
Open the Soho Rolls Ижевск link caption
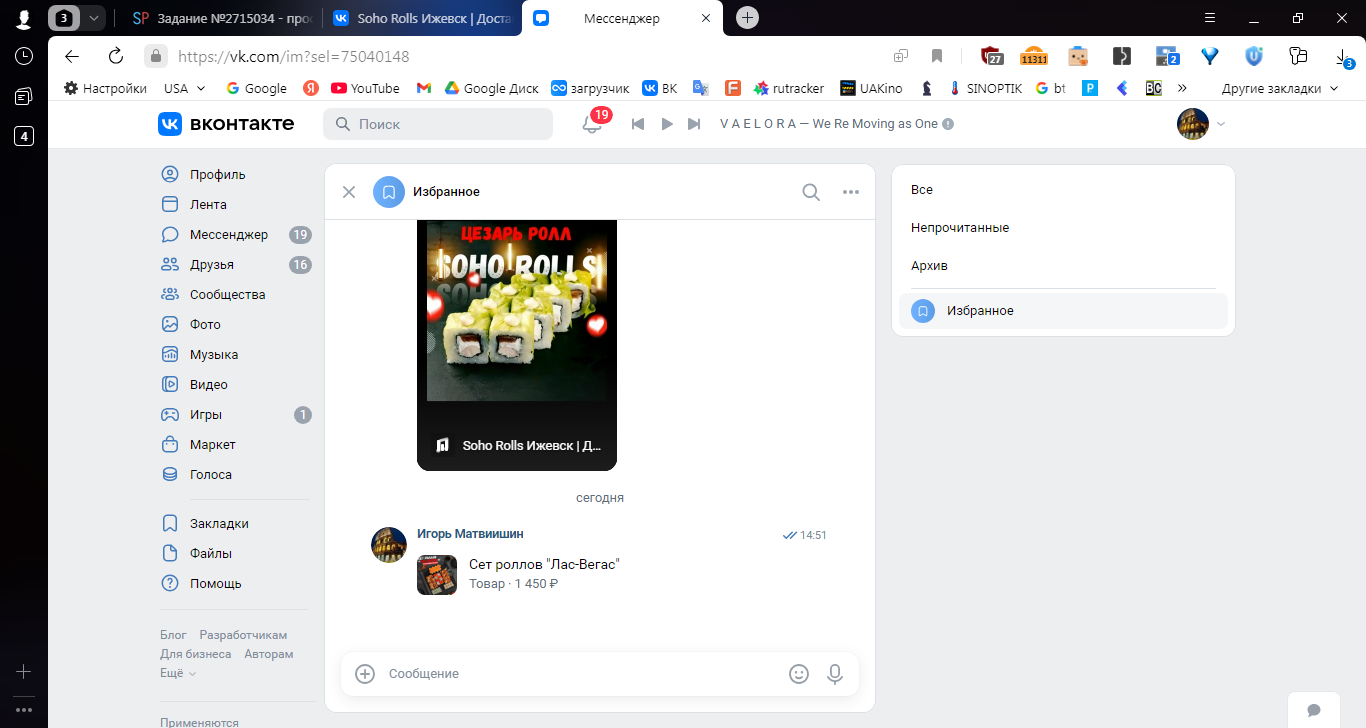point(532,445)
